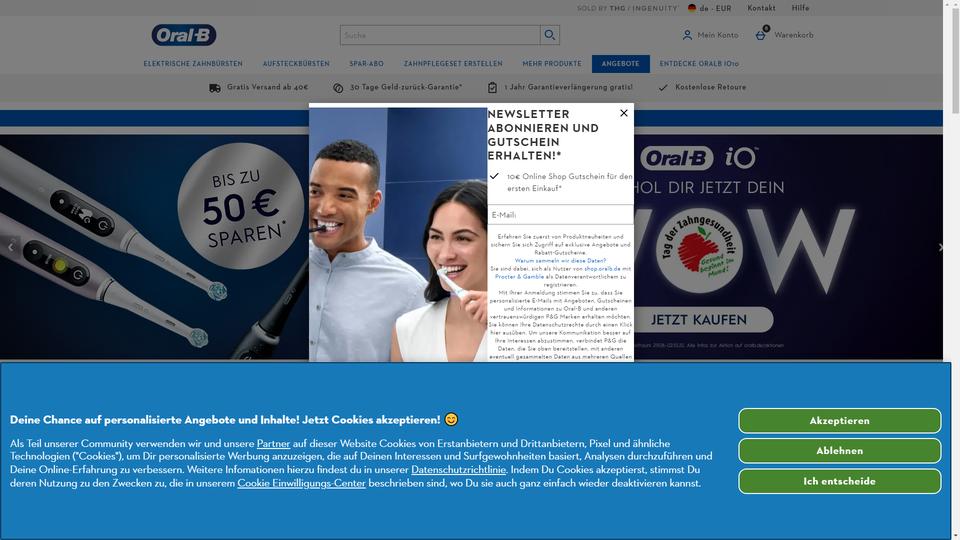This screenshot has width=960, height=540.
Task: Click the Gratis Versand truck icon
Action: point(215,88)
